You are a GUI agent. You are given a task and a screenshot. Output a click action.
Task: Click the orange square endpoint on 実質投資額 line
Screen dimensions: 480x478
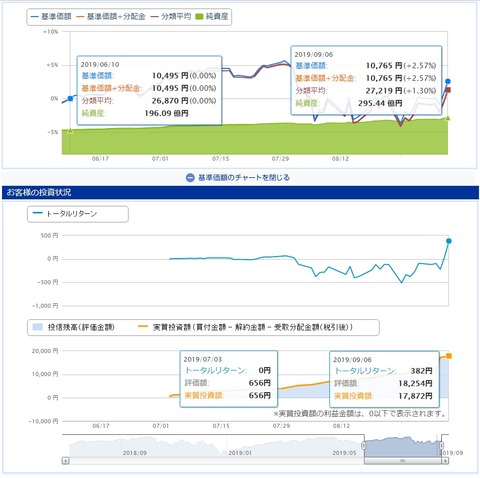click(449, 356)
